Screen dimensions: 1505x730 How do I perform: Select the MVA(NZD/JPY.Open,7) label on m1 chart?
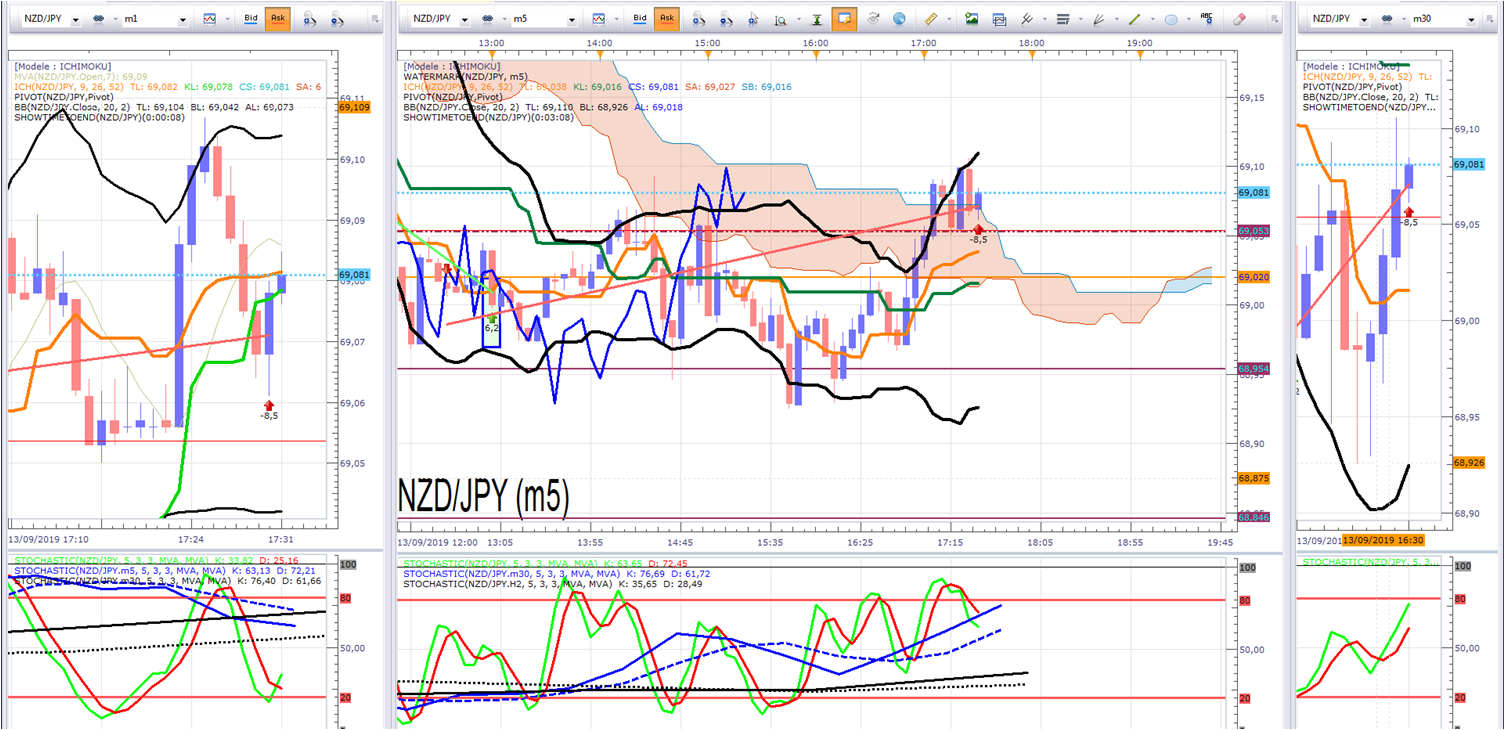[x=82, y=76]
